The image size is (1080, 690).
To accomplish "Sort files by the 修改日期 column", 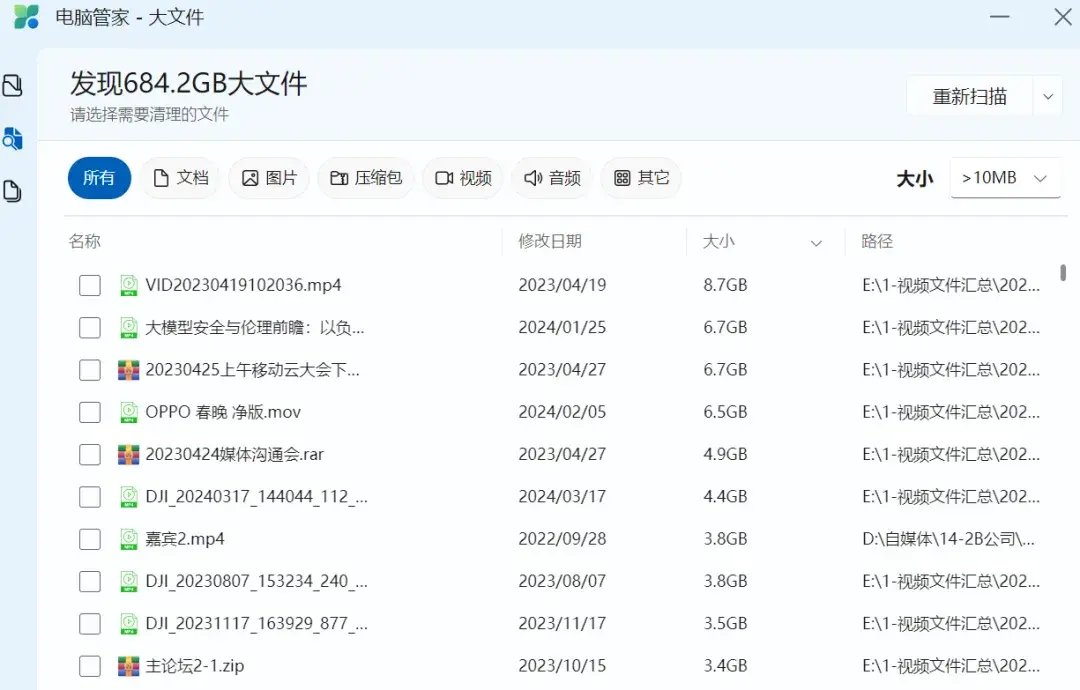I will (552, 241).
